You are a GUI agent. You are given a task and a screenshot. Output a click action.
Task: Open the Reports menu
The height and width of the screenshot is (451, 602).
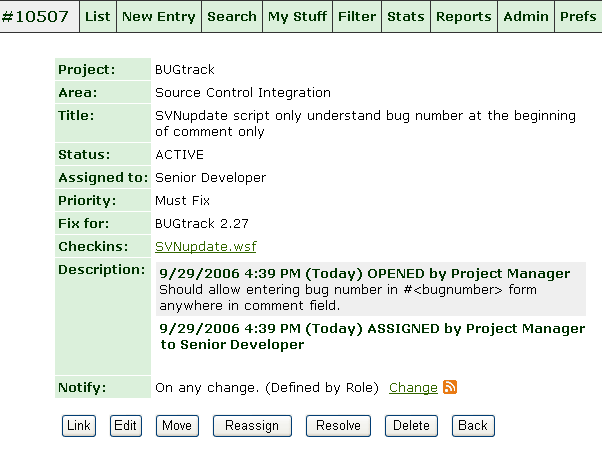click(464, 16)
